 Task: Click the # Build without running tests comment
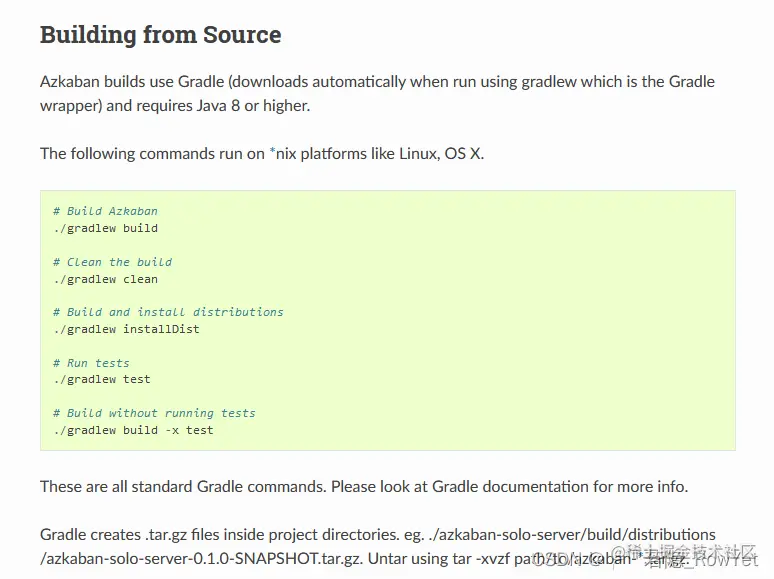tap(154, 413)
